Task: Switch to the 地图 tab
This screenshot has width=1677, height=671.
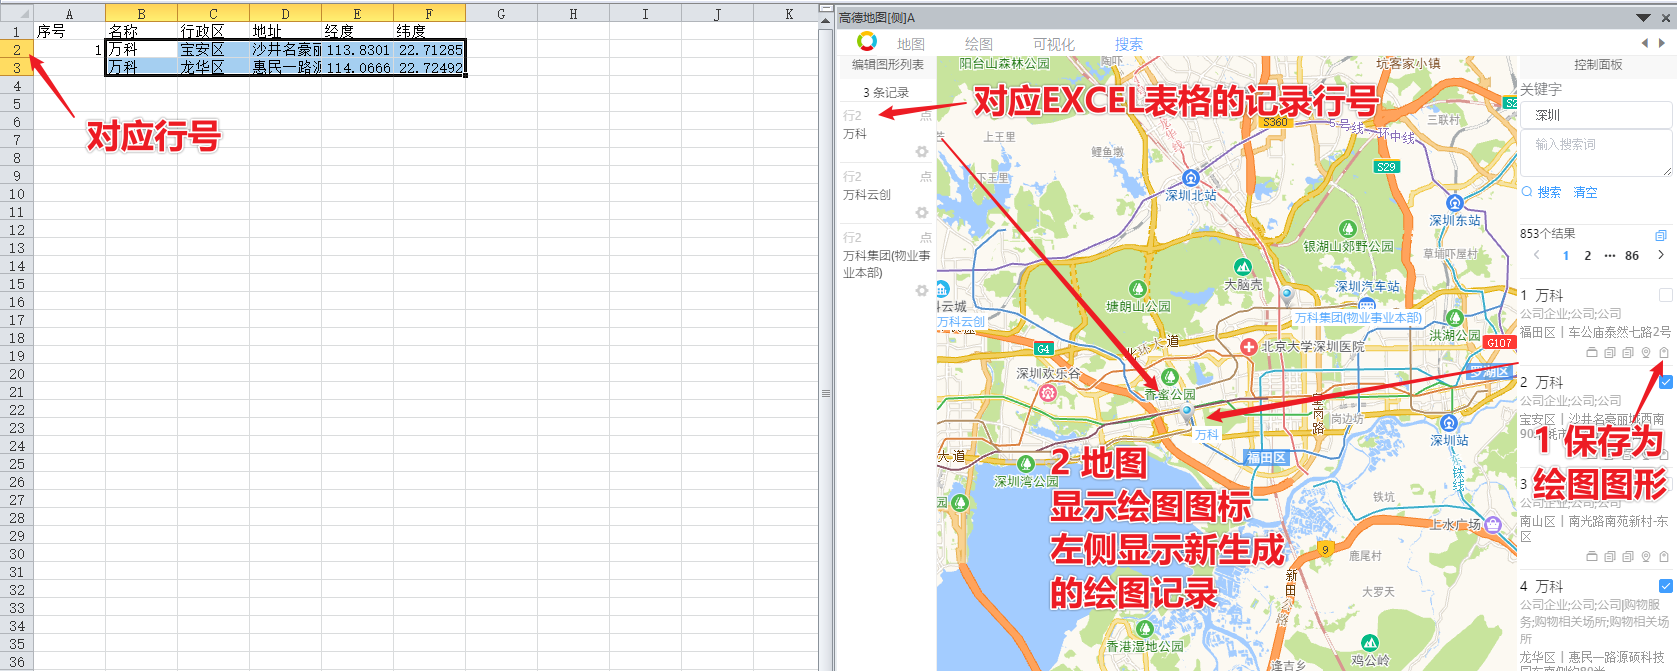Action: coord(911,44)
